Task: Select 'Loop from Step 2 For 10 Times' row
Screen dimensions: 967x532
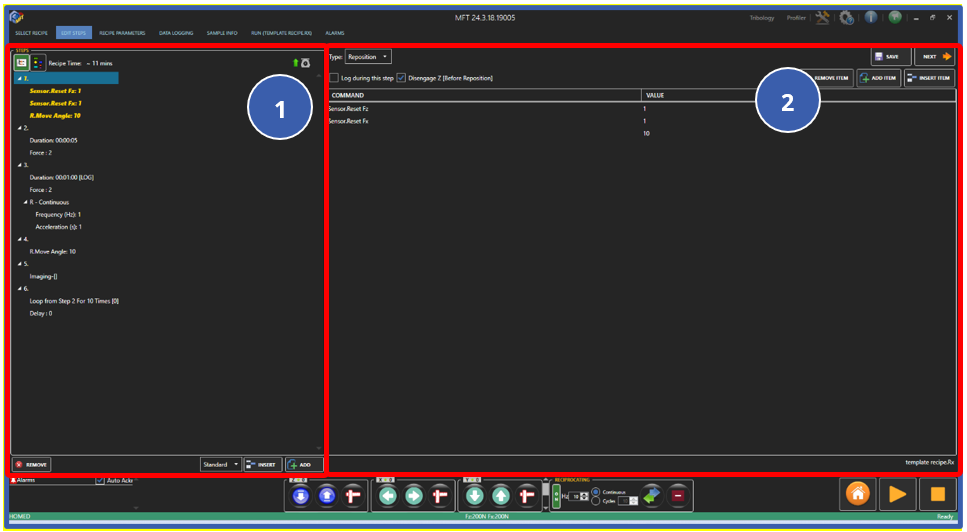Action: [x=74, y=301]
